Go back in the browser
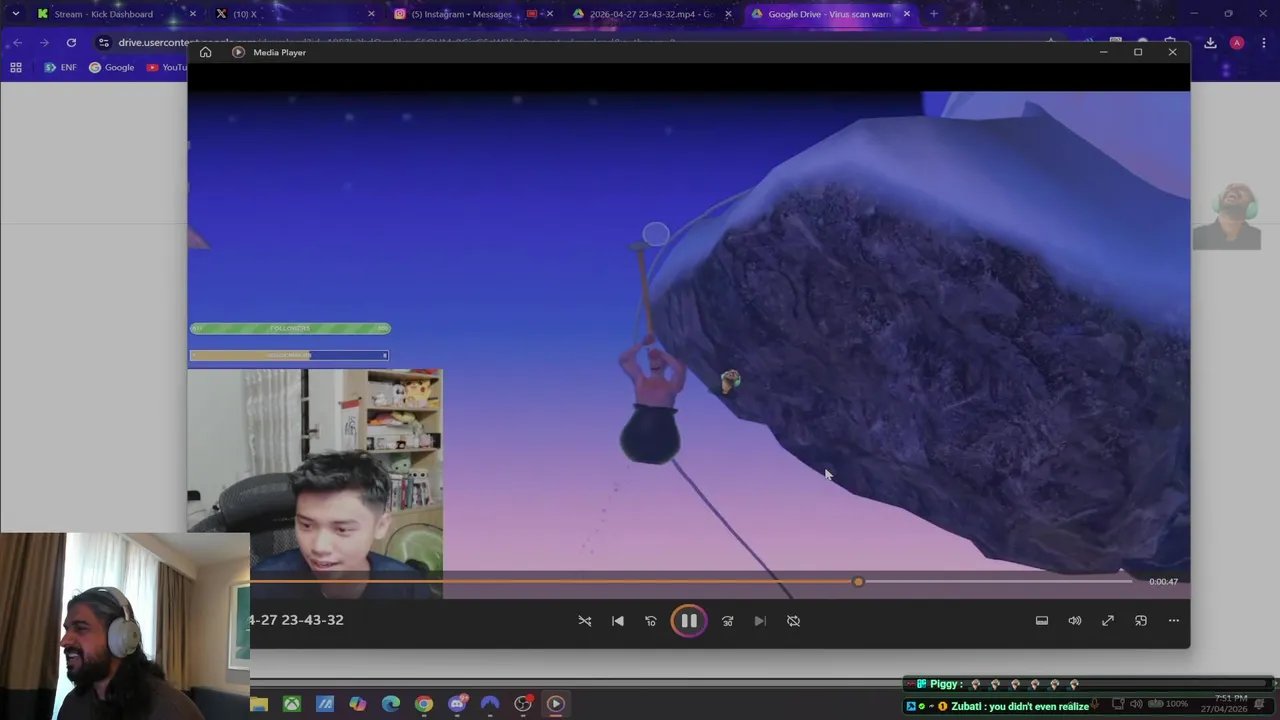The height and width of the screenshot is (720, 1280). 17,43
